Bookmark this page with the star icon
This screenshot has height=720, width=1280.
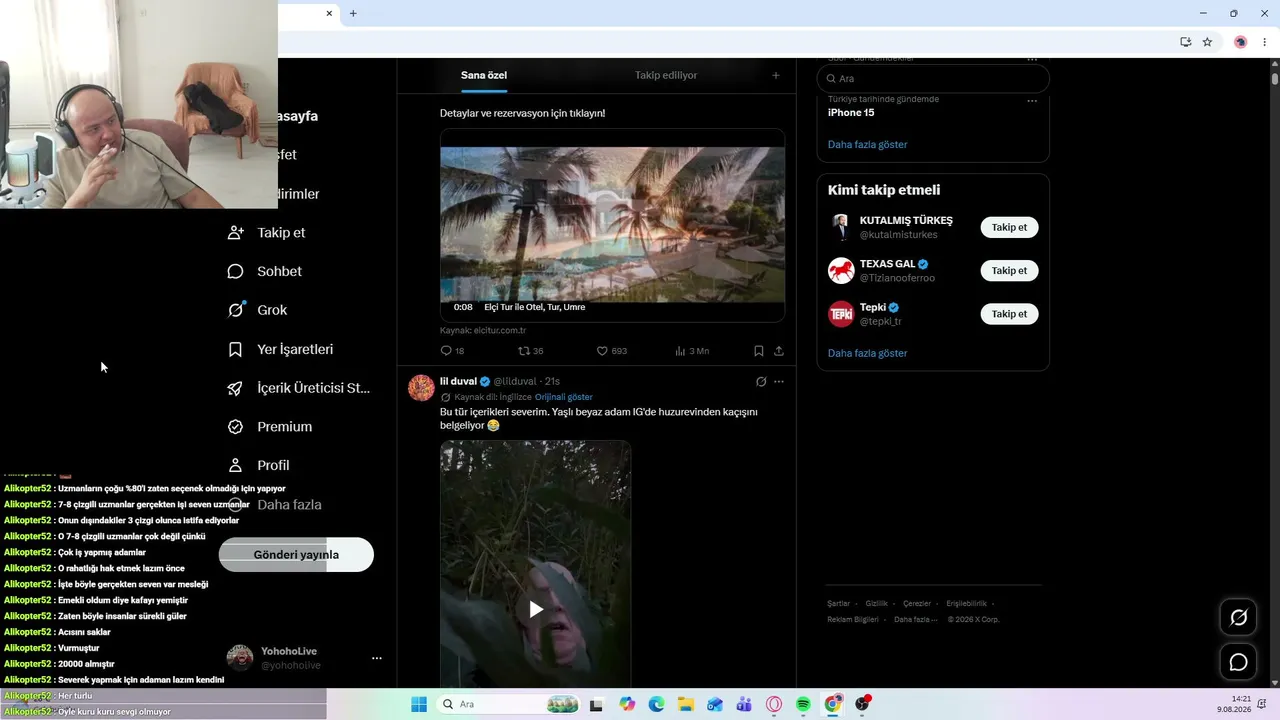click(1207, 42)
